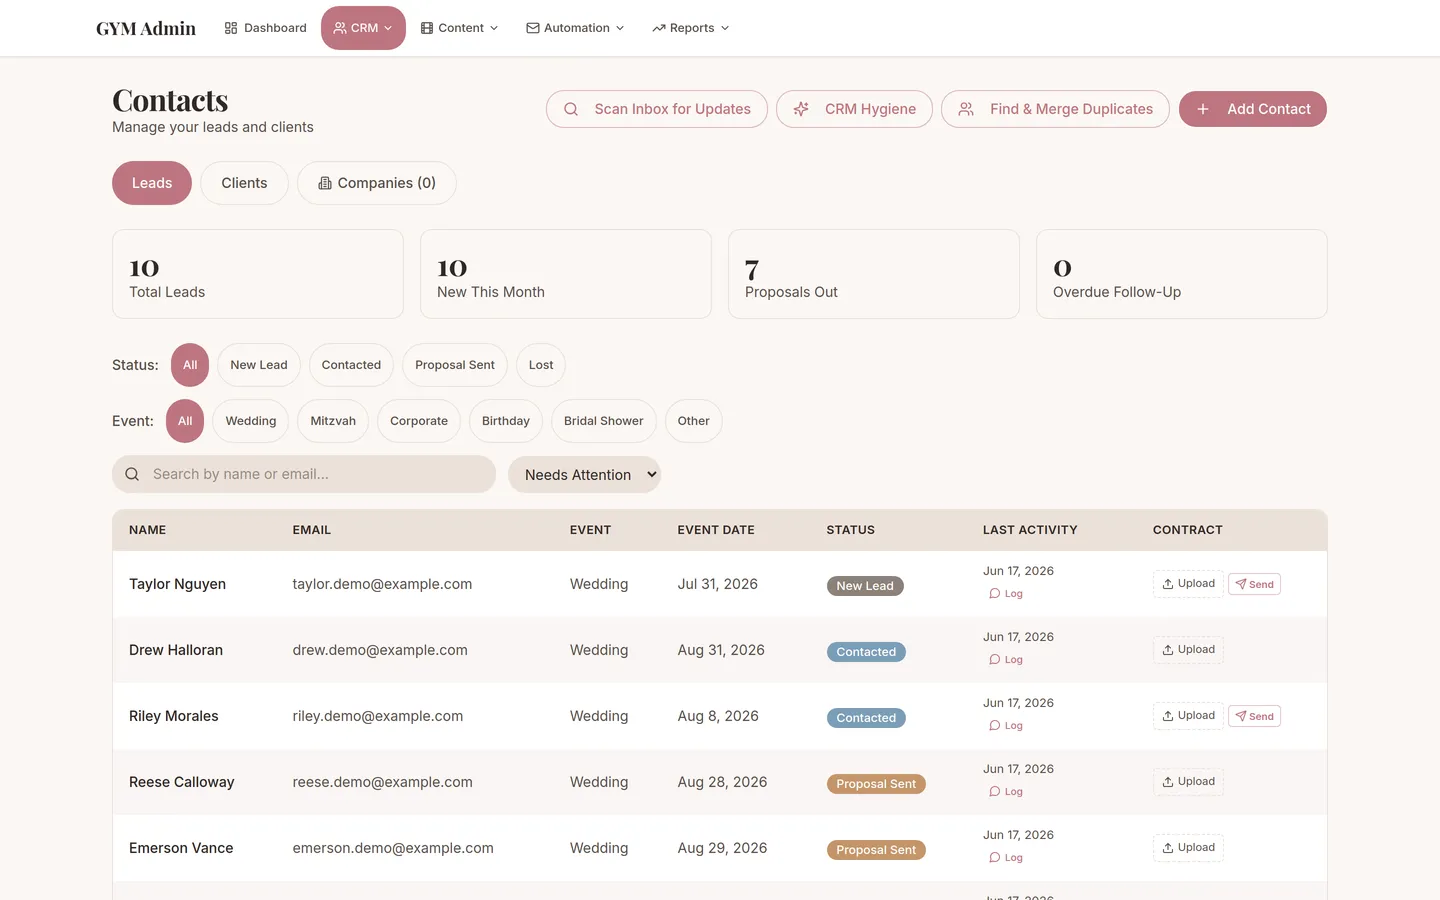Open CRM Hygiene tool
1440x900 pixels.
pyautogui.click(x=854, y=109)
